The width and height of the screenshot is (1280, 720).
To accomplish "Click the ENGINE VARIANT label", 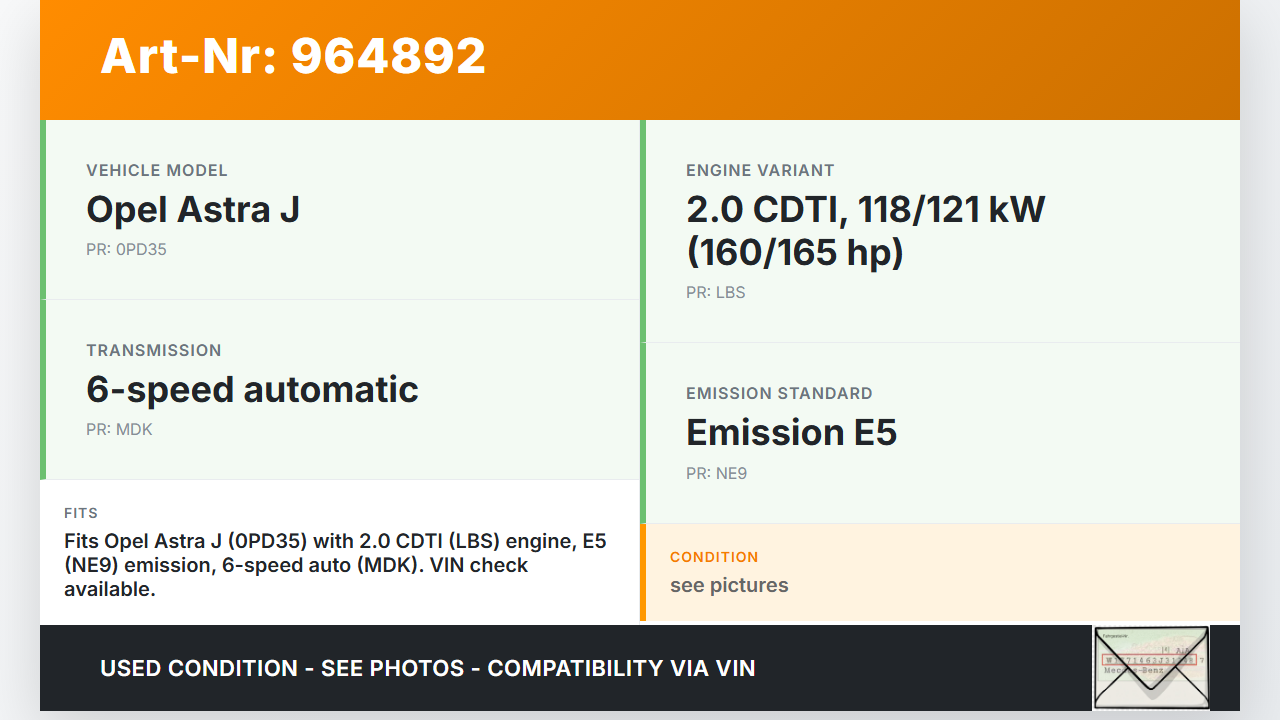I will [760, 171].
